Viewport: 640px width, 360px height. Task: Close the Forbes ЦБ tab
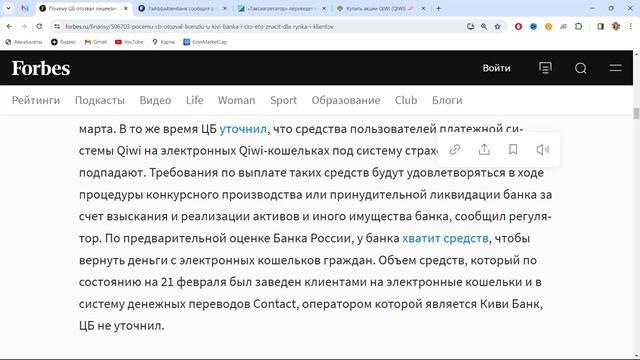(126, 8)
